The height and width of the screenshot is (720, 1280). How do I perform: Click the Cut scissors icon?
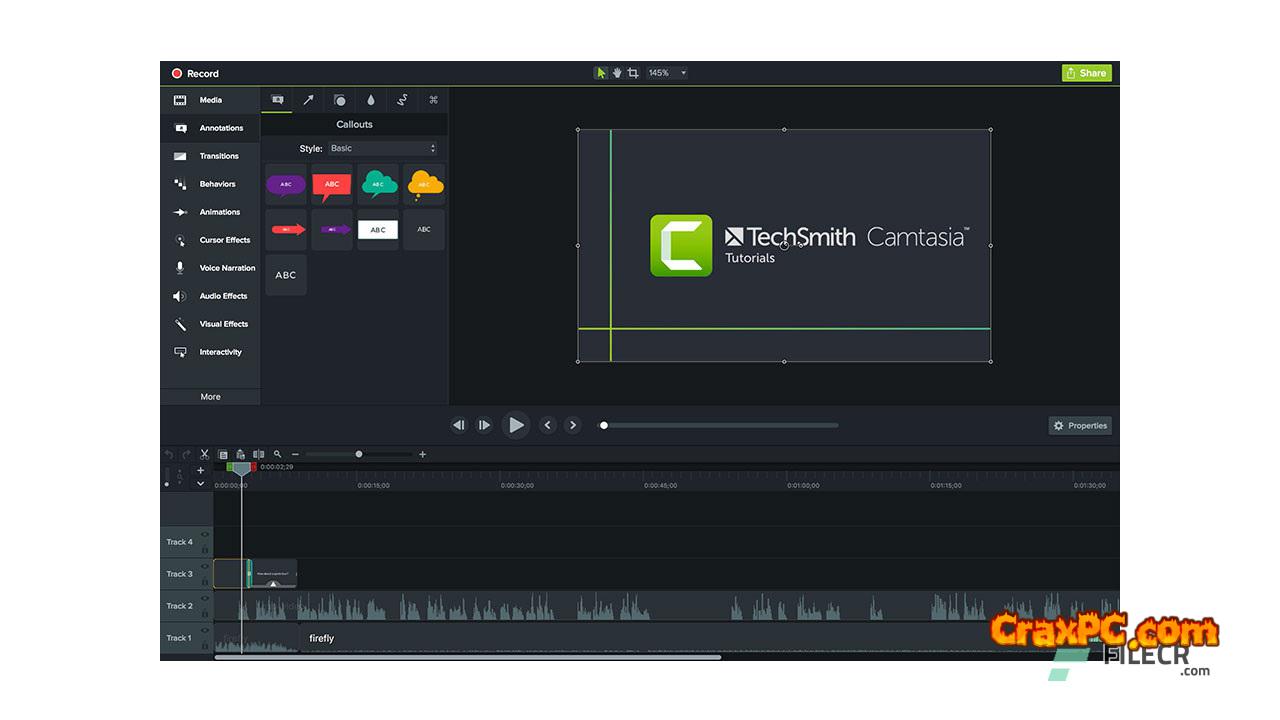pyautogui.click(x=204, y=454)
